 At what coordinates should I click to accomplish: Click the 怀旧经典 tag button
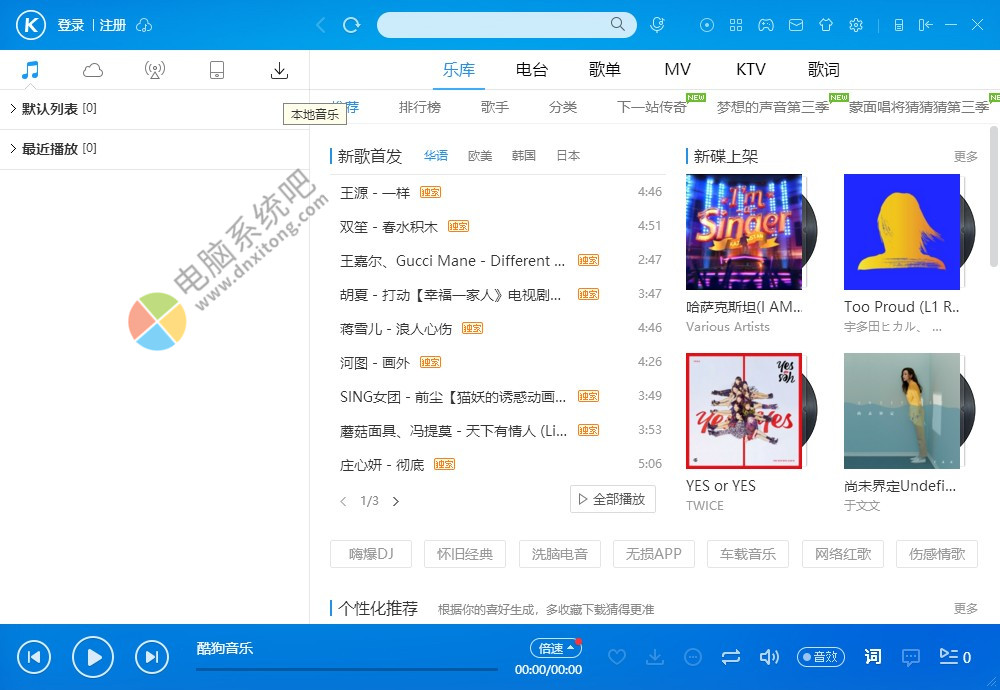pos(465,554)
